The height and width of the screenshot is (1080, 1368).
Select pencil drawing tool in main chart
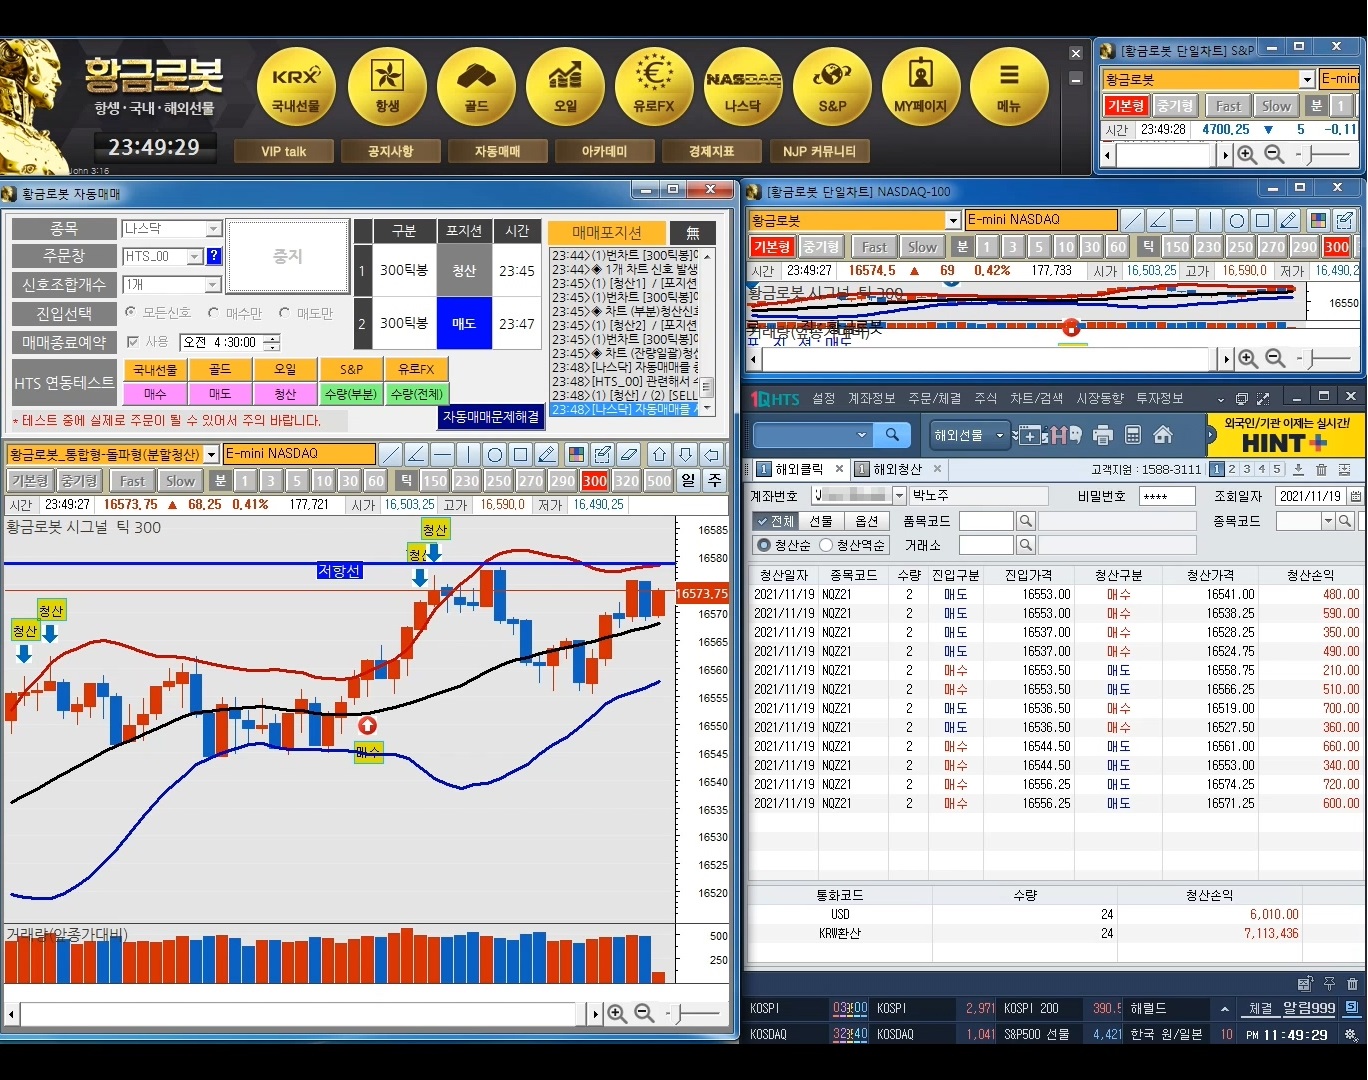tap(547, 455)
